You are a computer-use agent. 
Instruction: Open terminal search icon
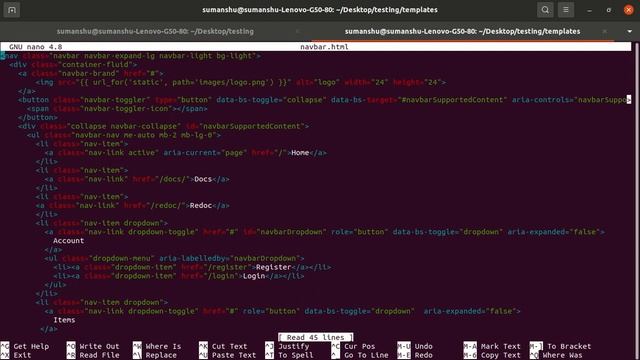point(545,10)
